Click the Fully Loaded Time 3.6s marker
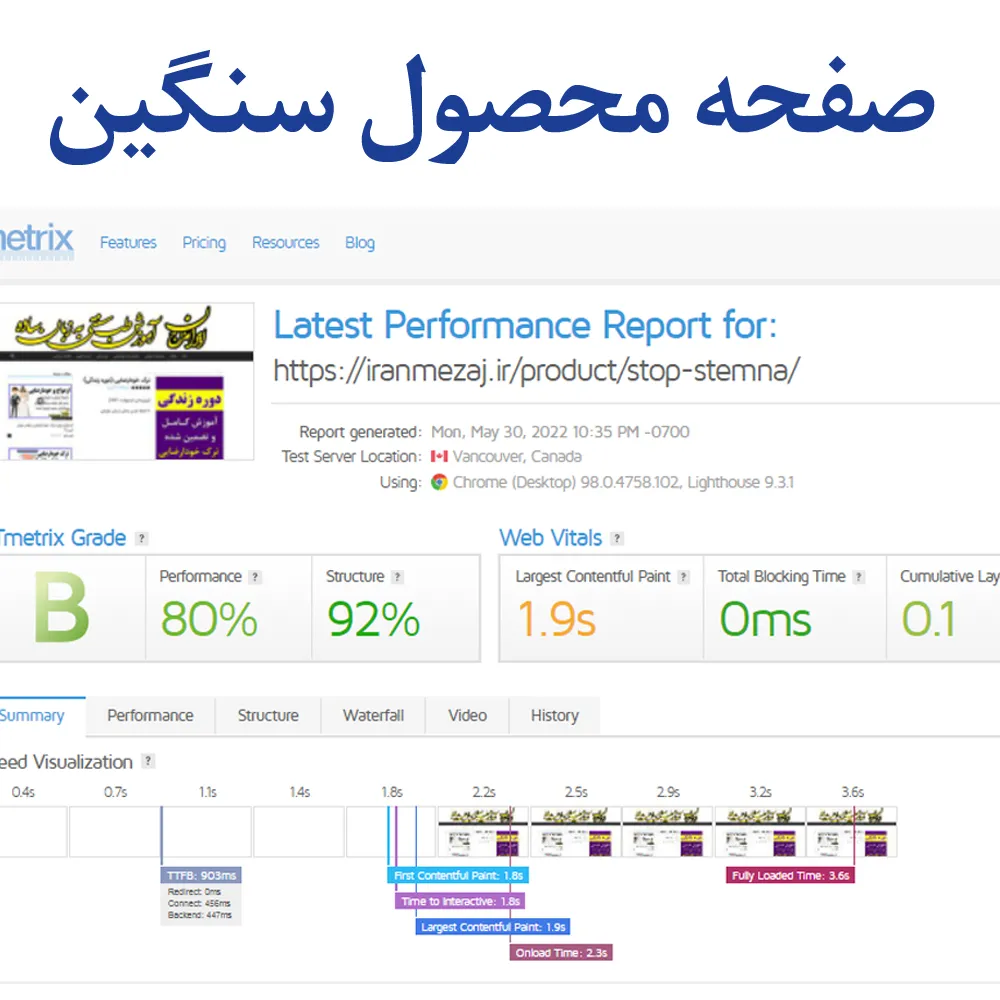1000x1000 pixels. (790, 876)
